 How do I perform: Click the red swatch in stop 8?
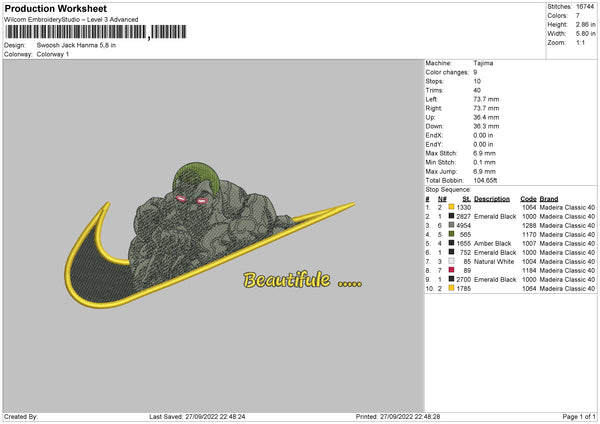(452, 270)
